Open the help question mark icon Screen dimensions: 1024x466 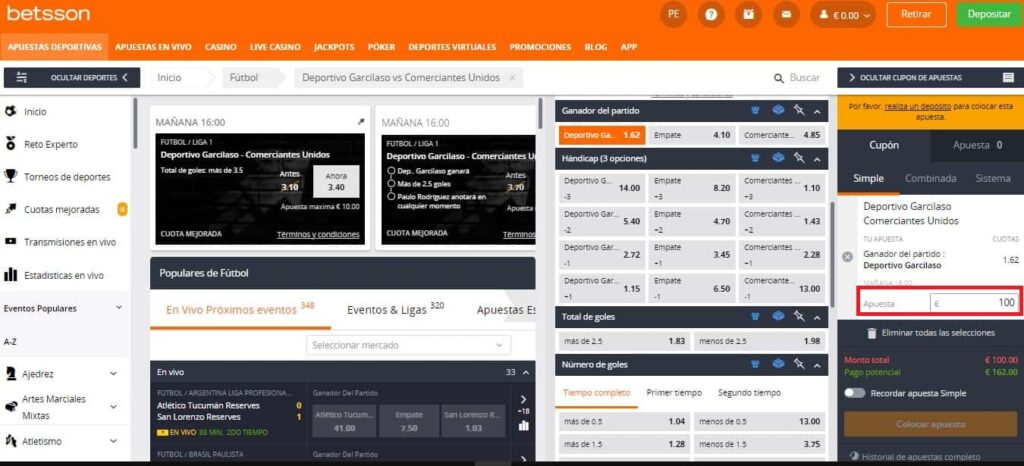711,14
